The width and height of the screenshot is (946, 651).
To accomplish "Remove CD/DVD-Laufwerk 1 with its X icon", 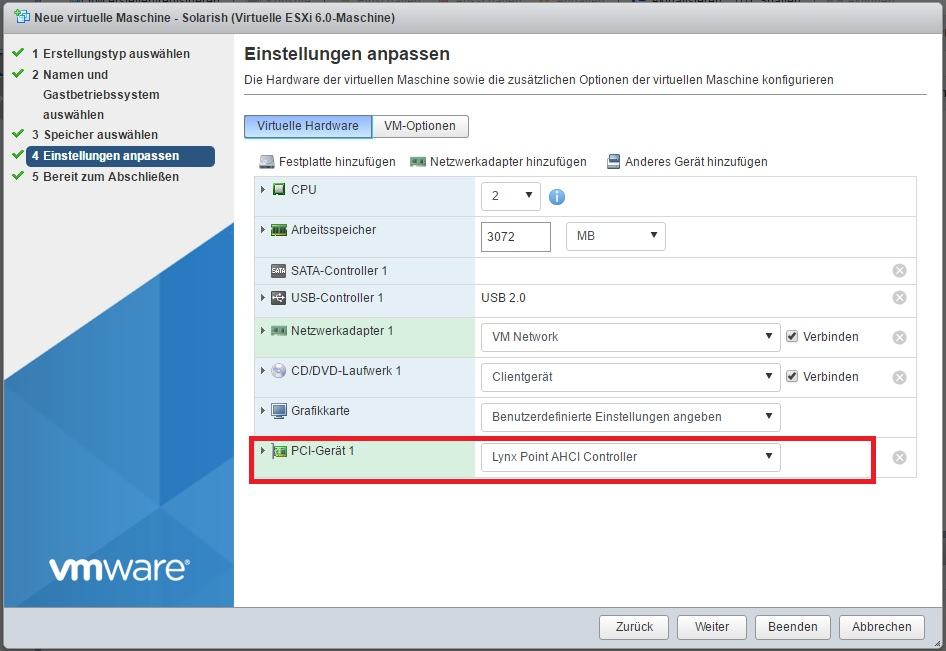I will point(900,377).
